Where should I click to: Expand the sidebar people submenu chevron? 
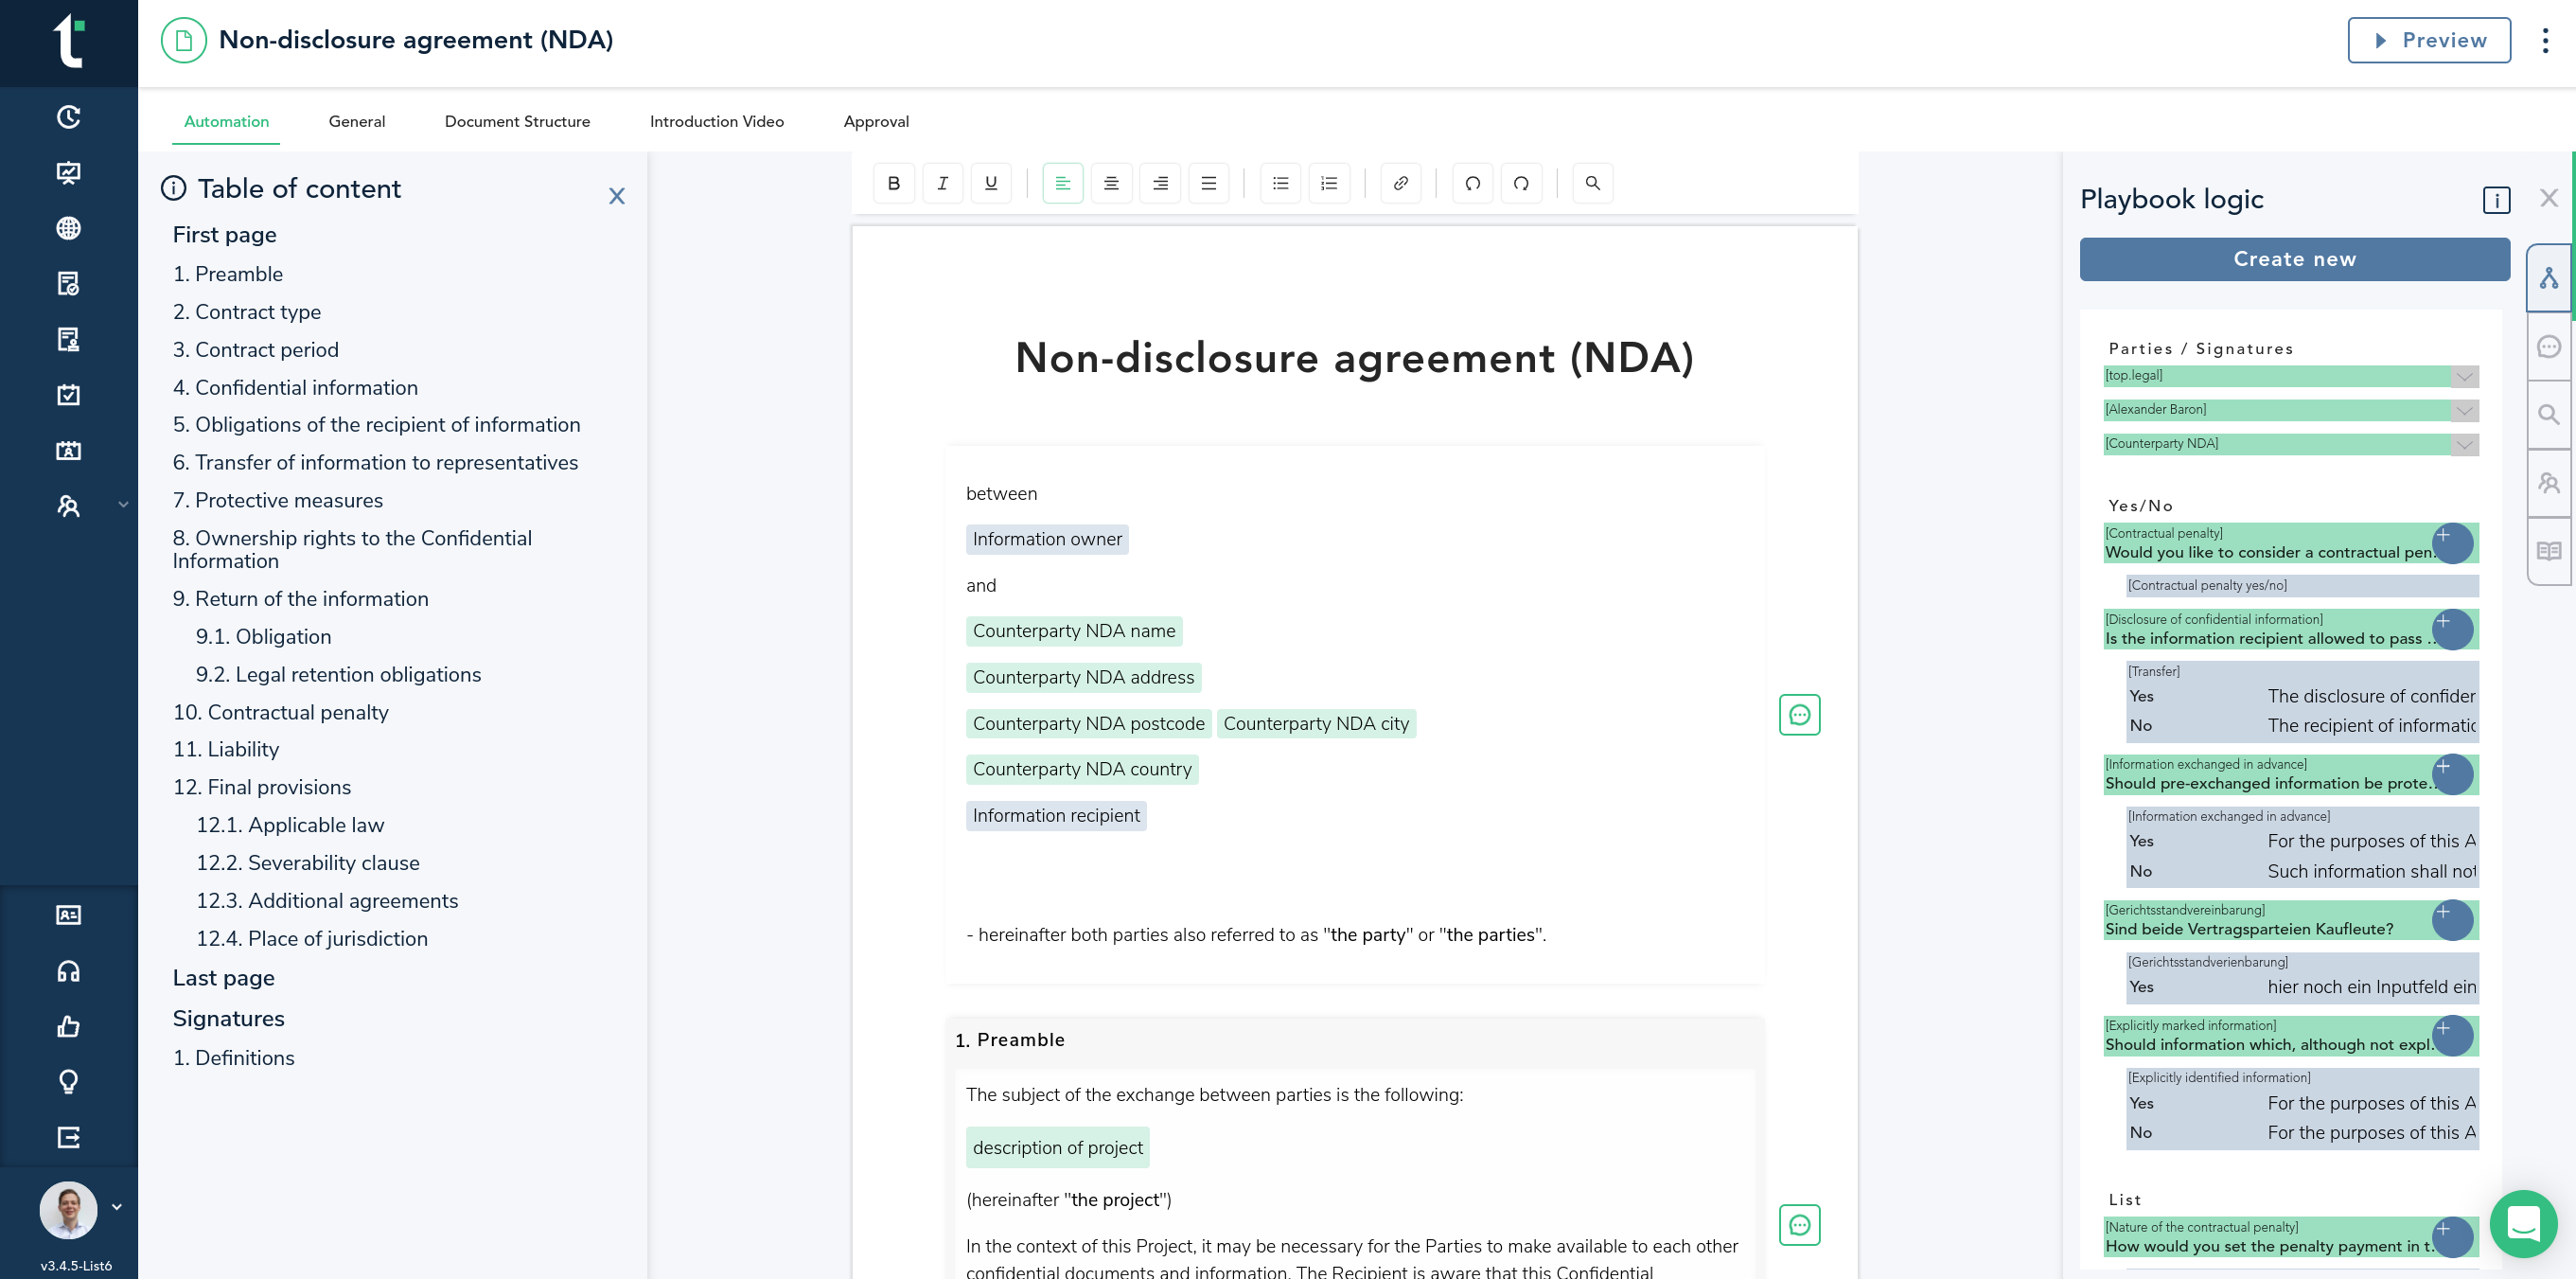[x=123, y=504]
